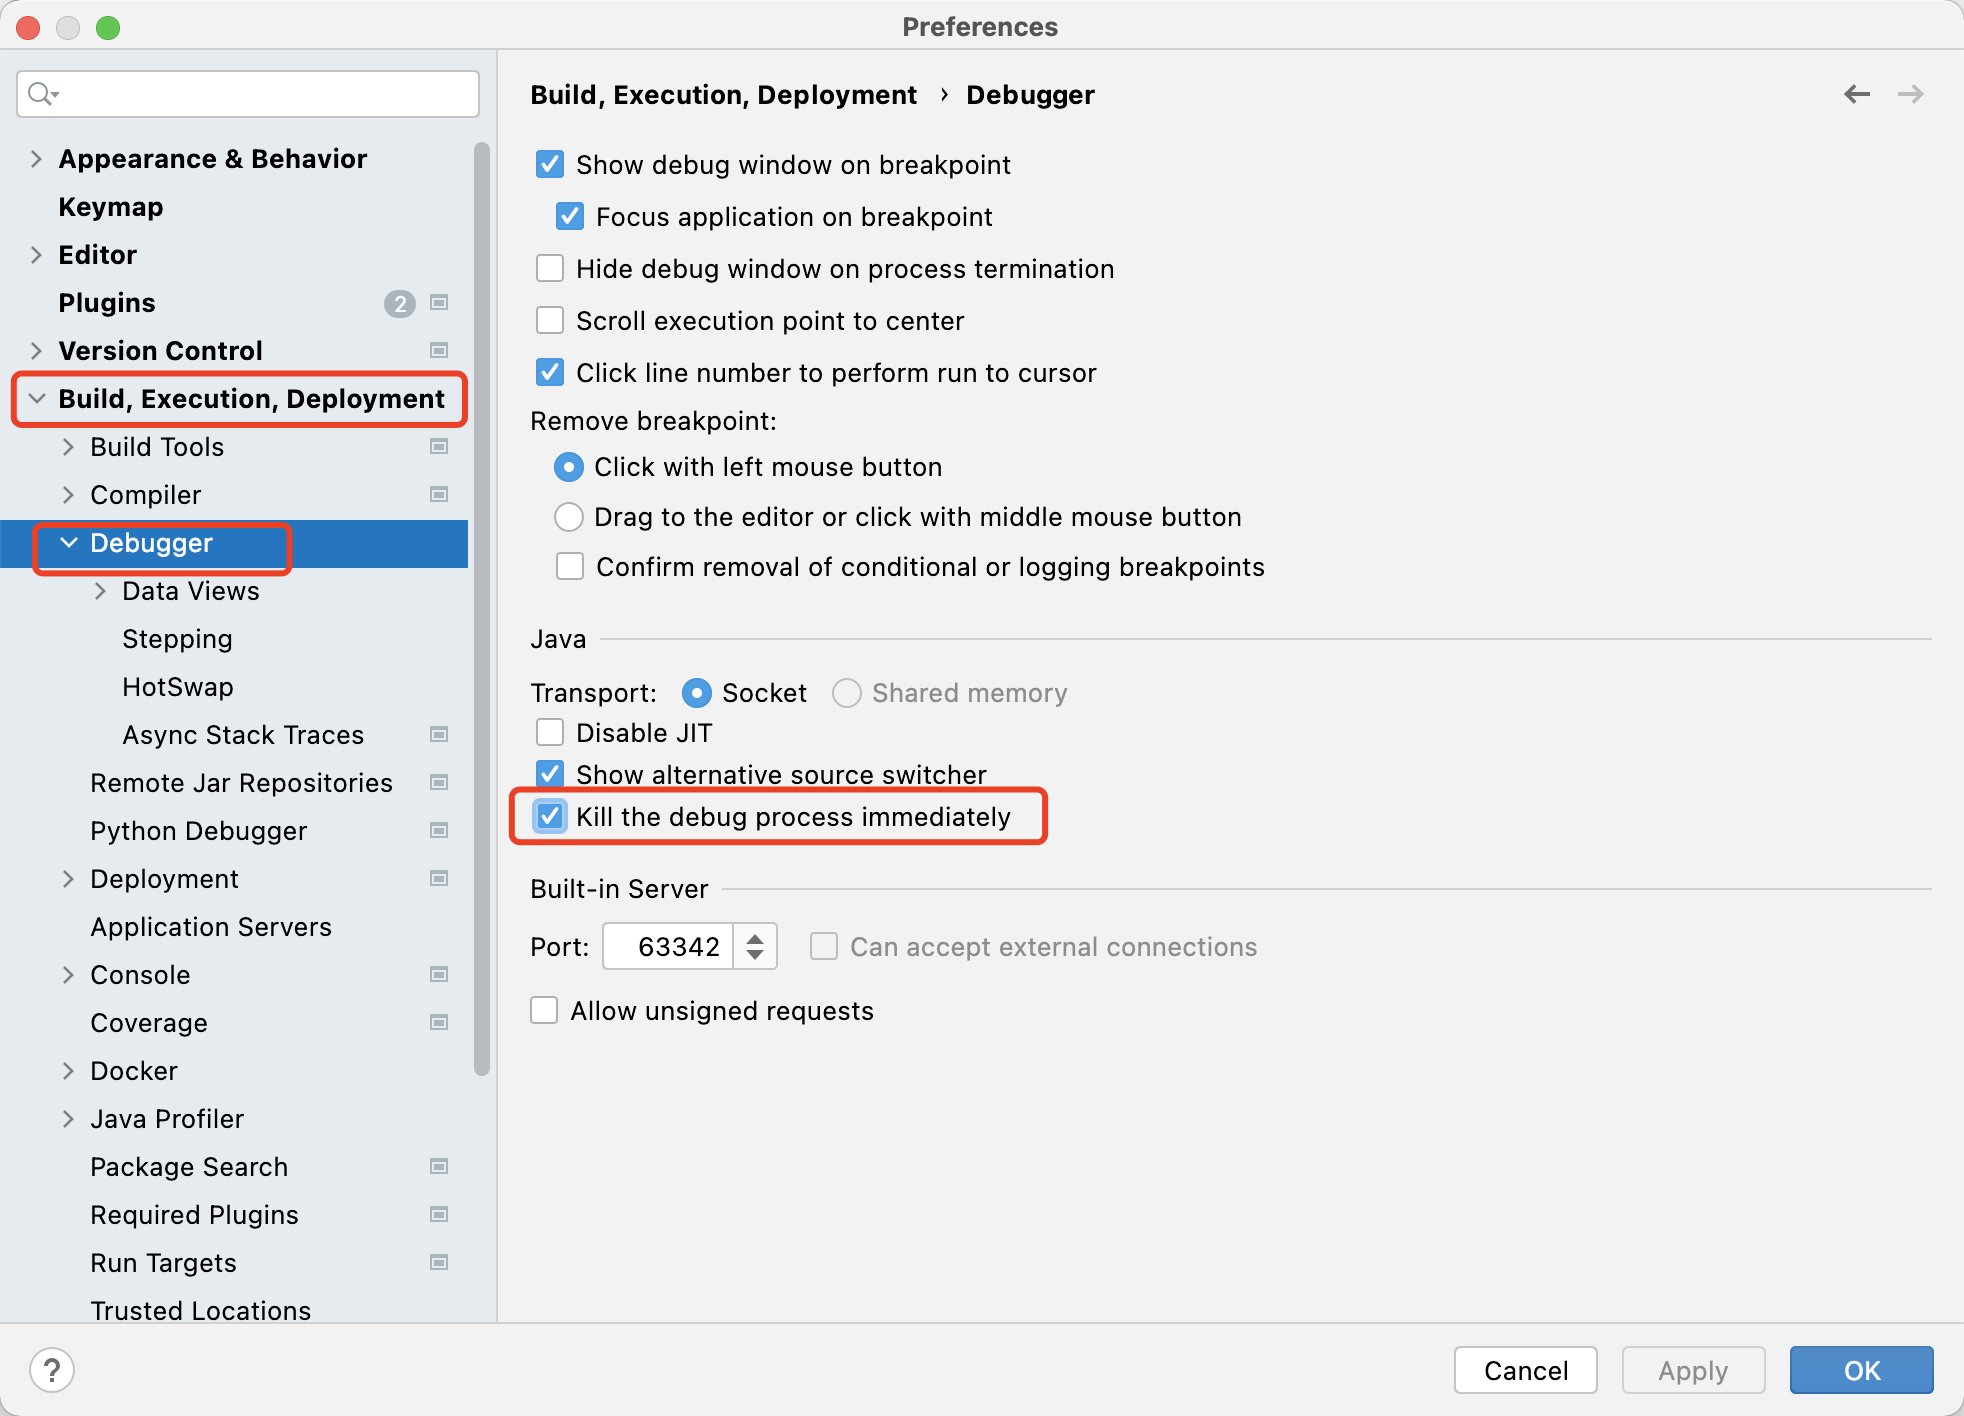Click inside the Port number field
1964x1416 pixels.
click(x=672, y=946)
